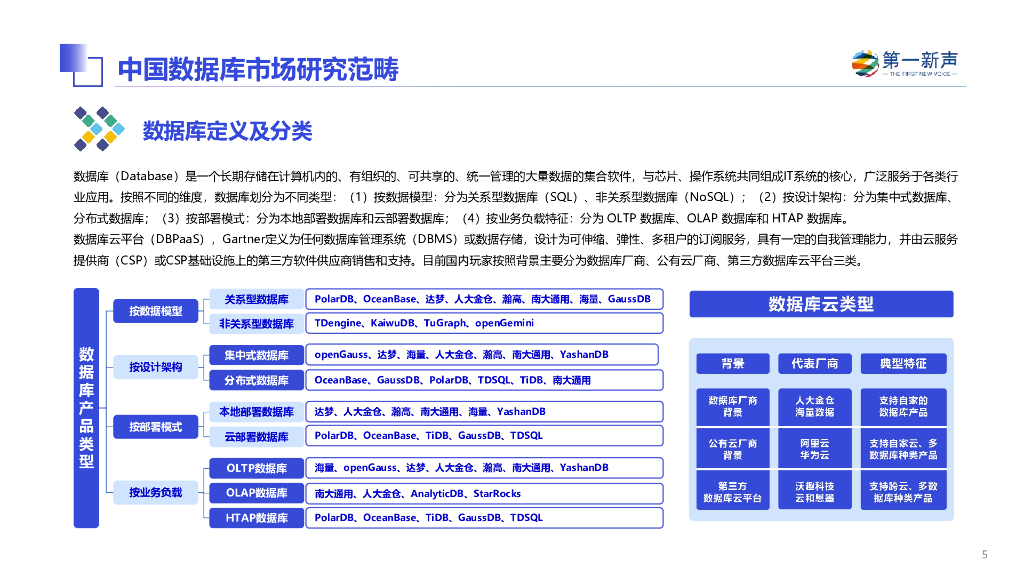Screen dimensions: 1024x576
Task: Click the 背景 column header
Action: (x=733, y=364)
